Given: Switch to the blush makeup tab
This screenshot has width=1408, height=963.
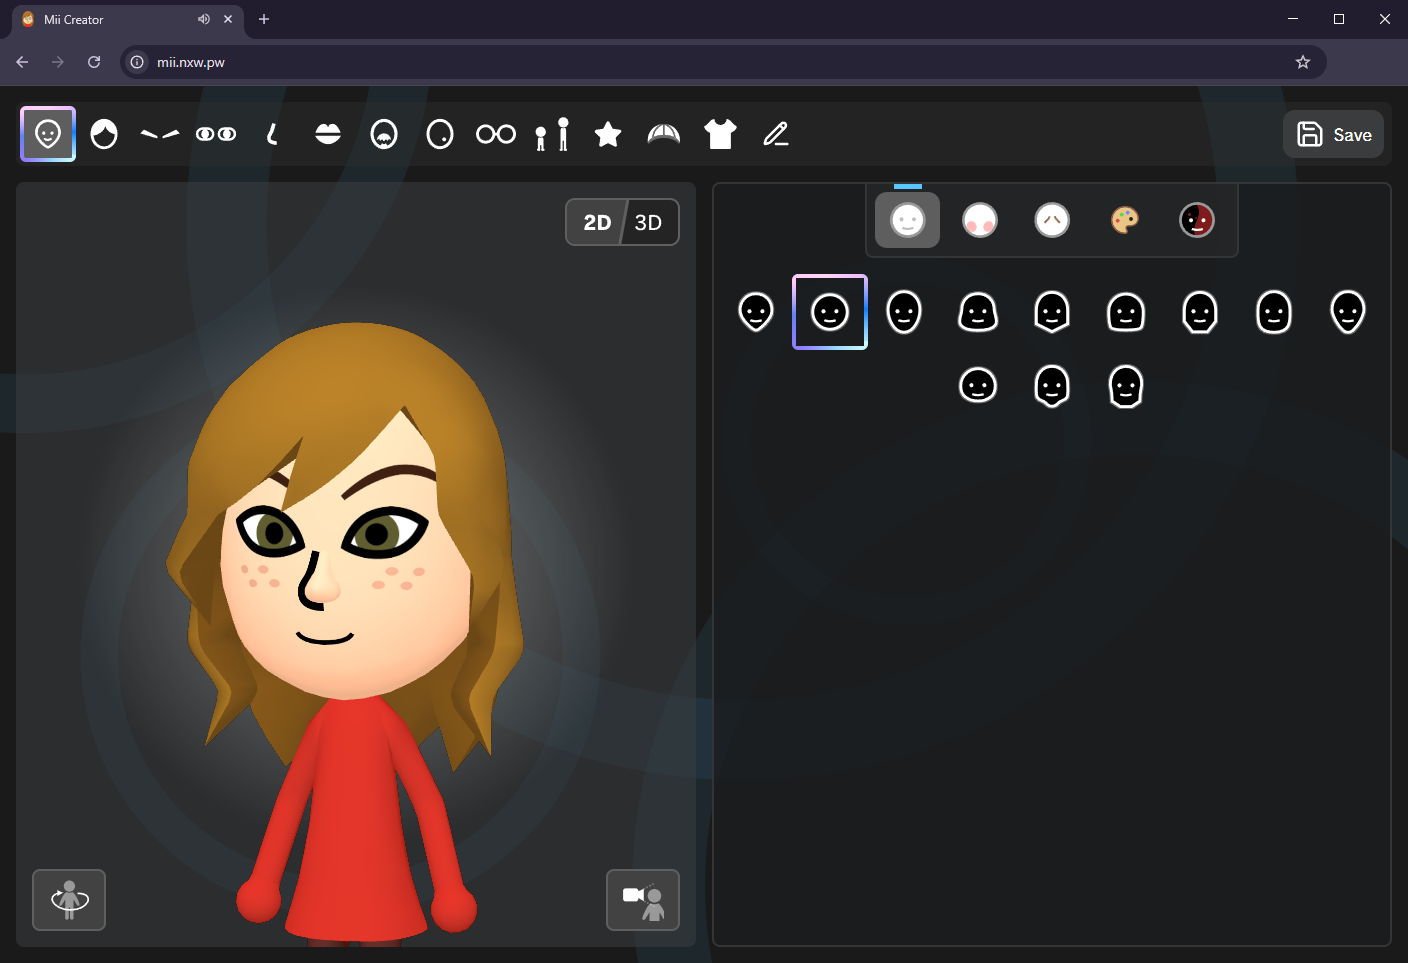Looking at the screenshot, I should [980, 220].
